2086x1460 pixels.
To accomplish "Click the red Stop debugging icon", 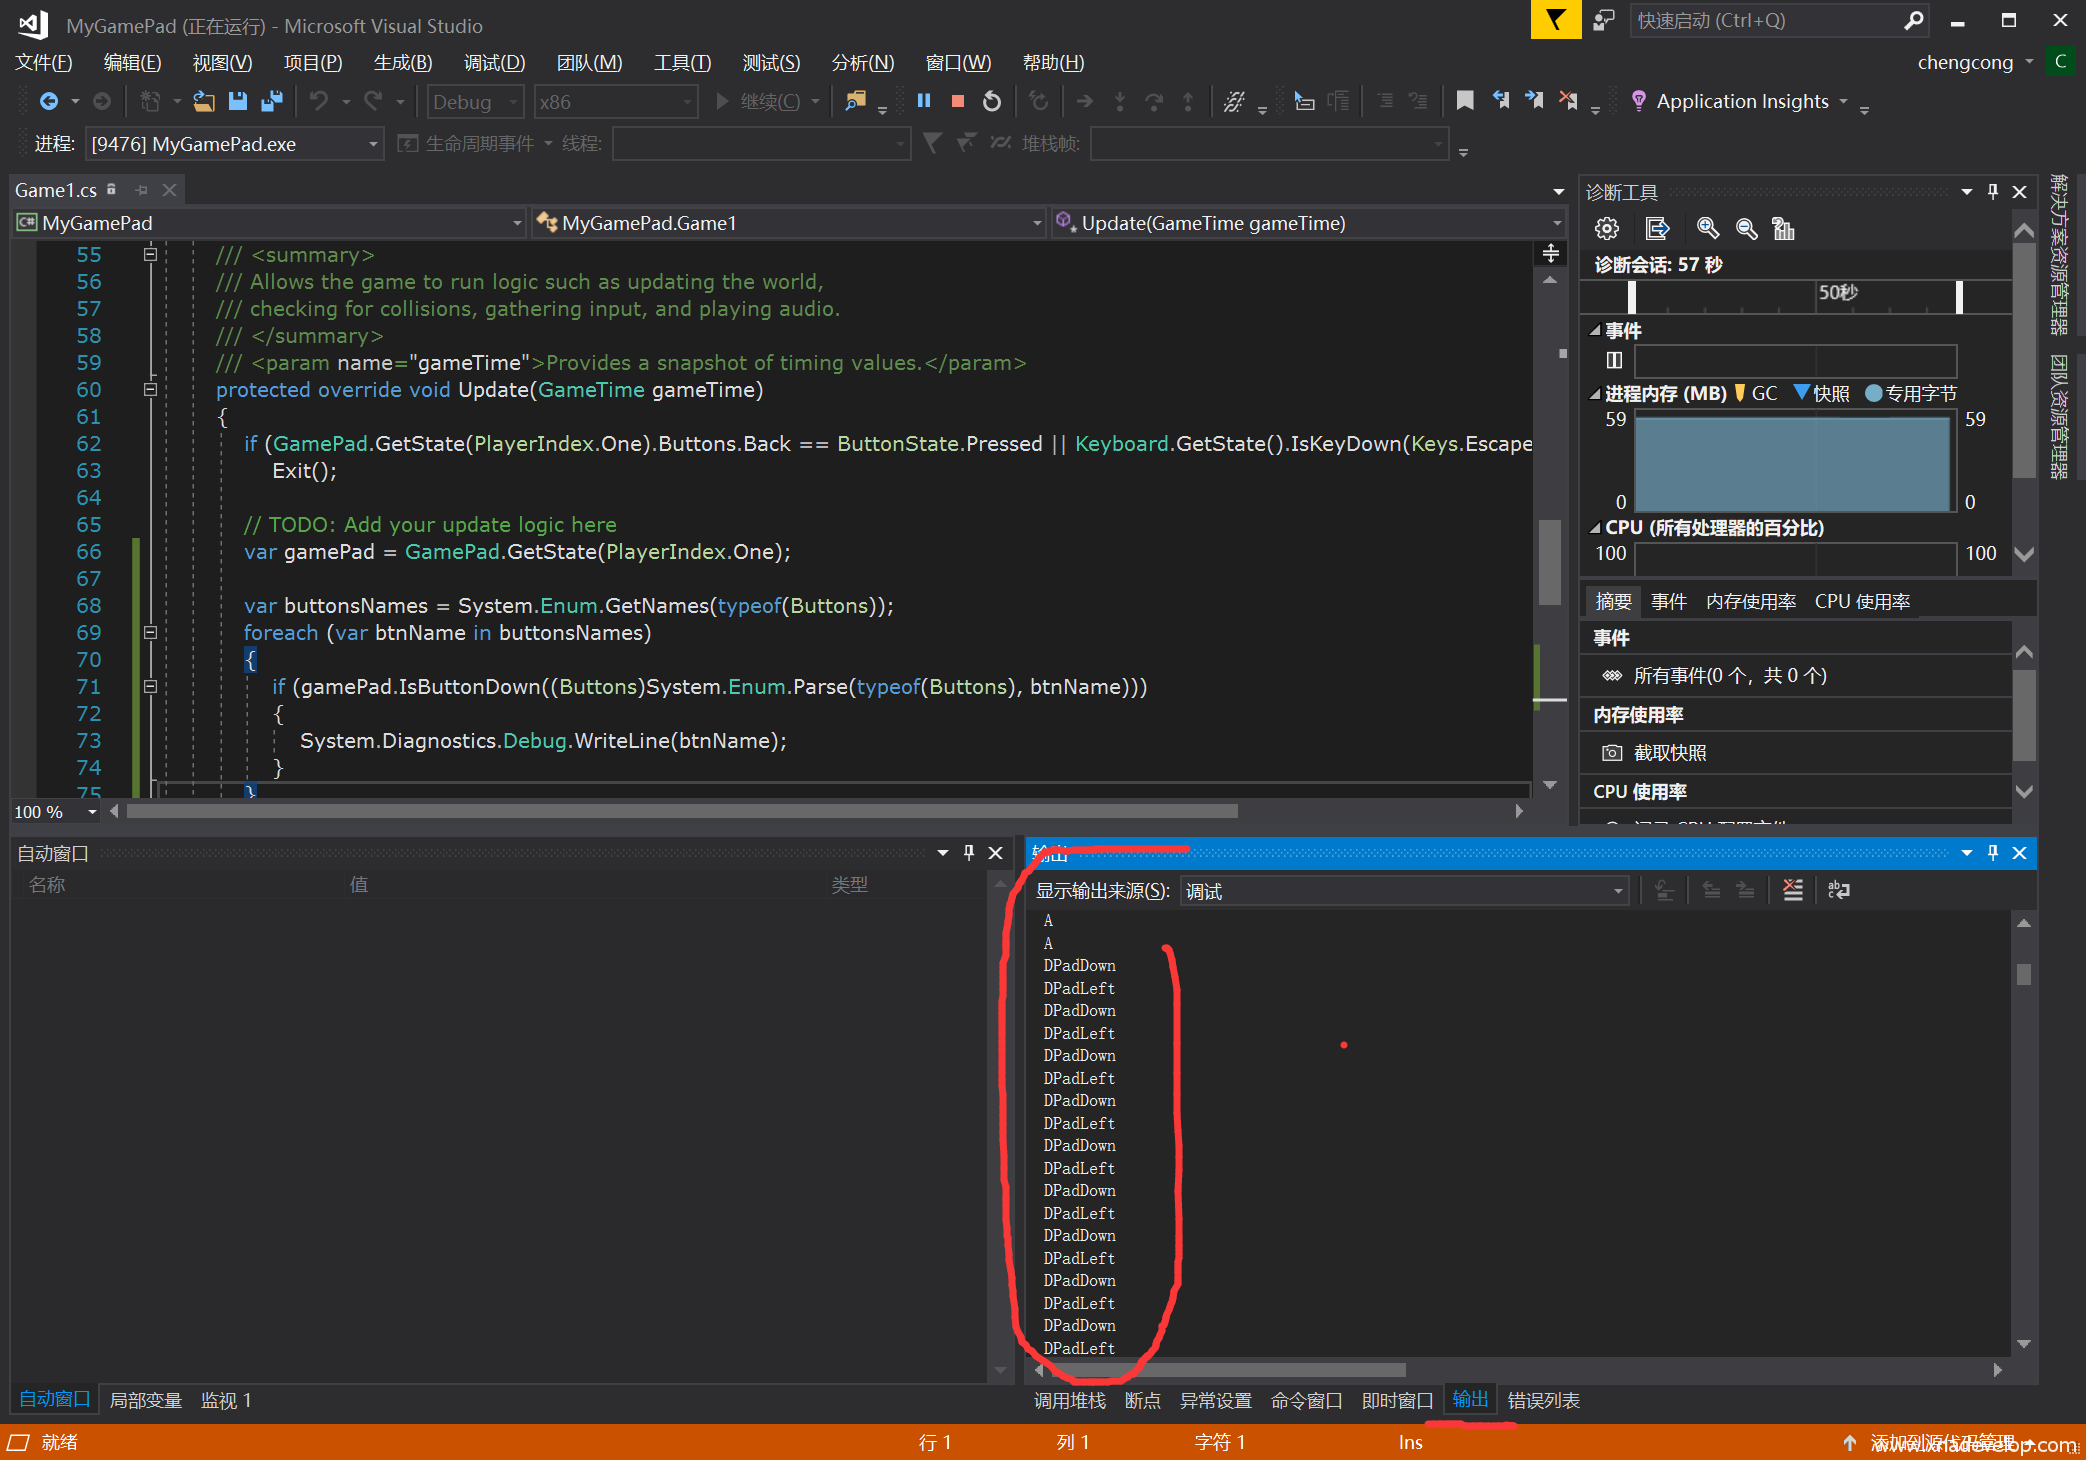I will click(x=957, y=101).
